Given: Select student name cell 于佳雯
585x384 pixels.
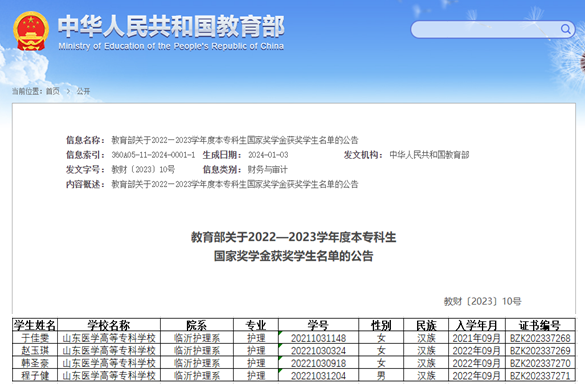Looking at the screenshot, I should point(35,338).
